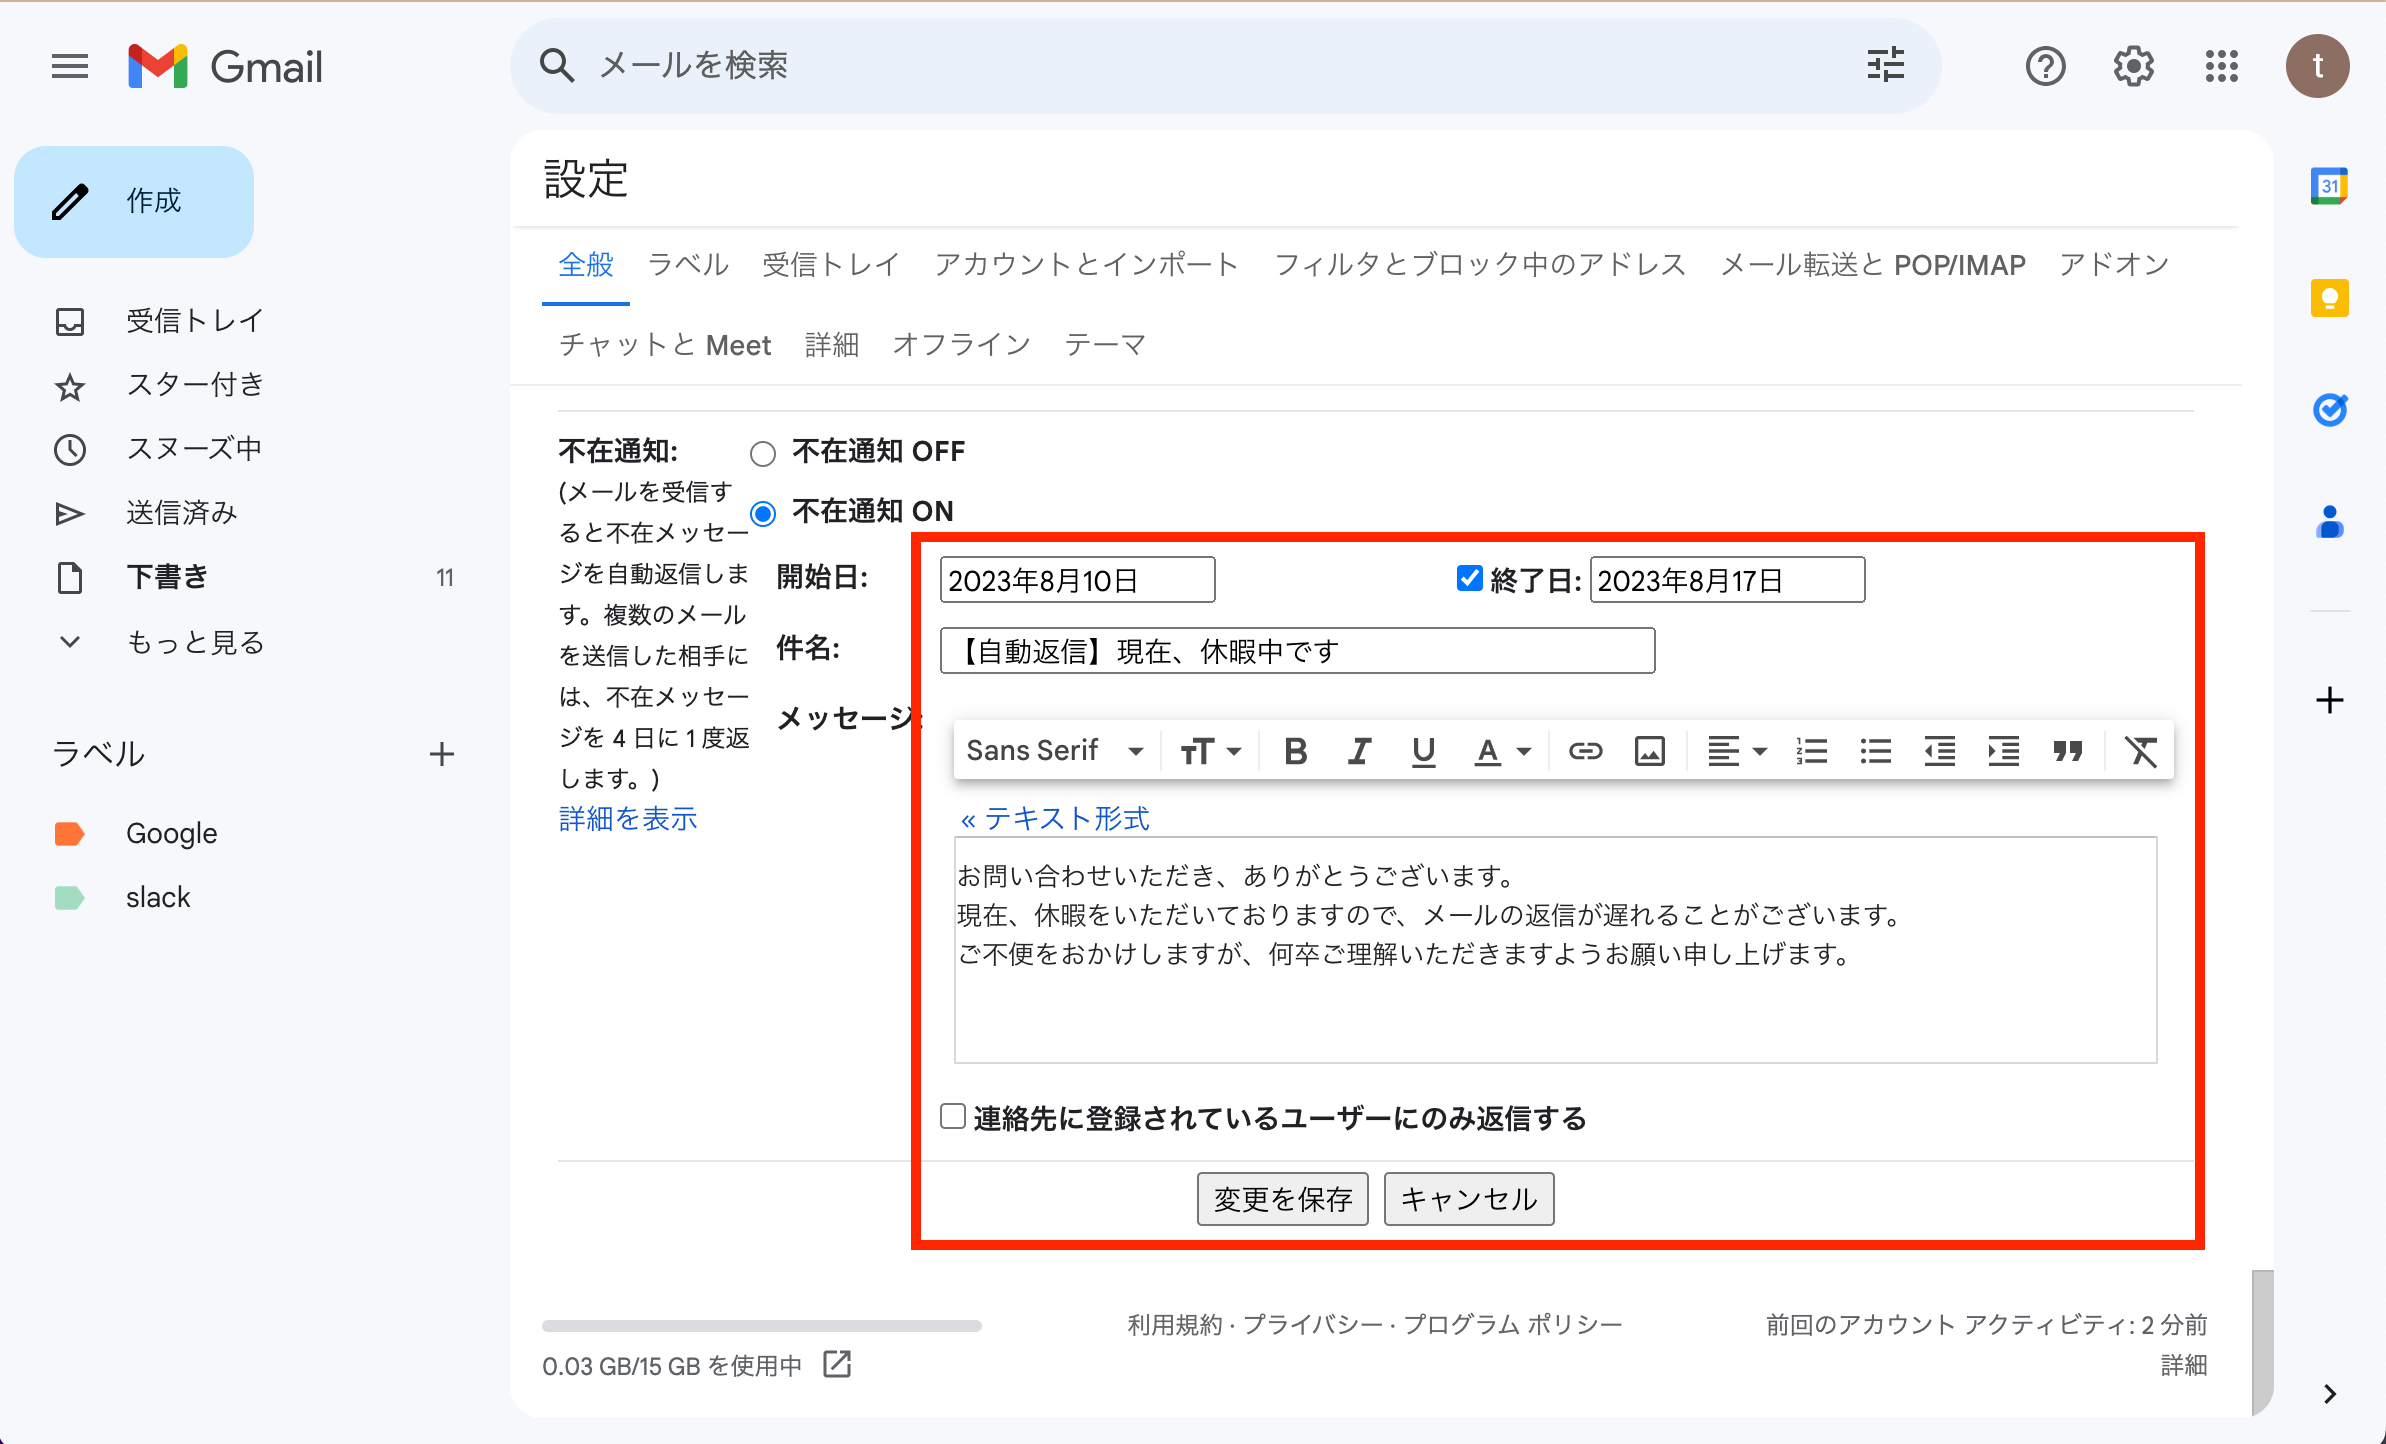Open 利用規約 footer link

pos(1175,1325)
